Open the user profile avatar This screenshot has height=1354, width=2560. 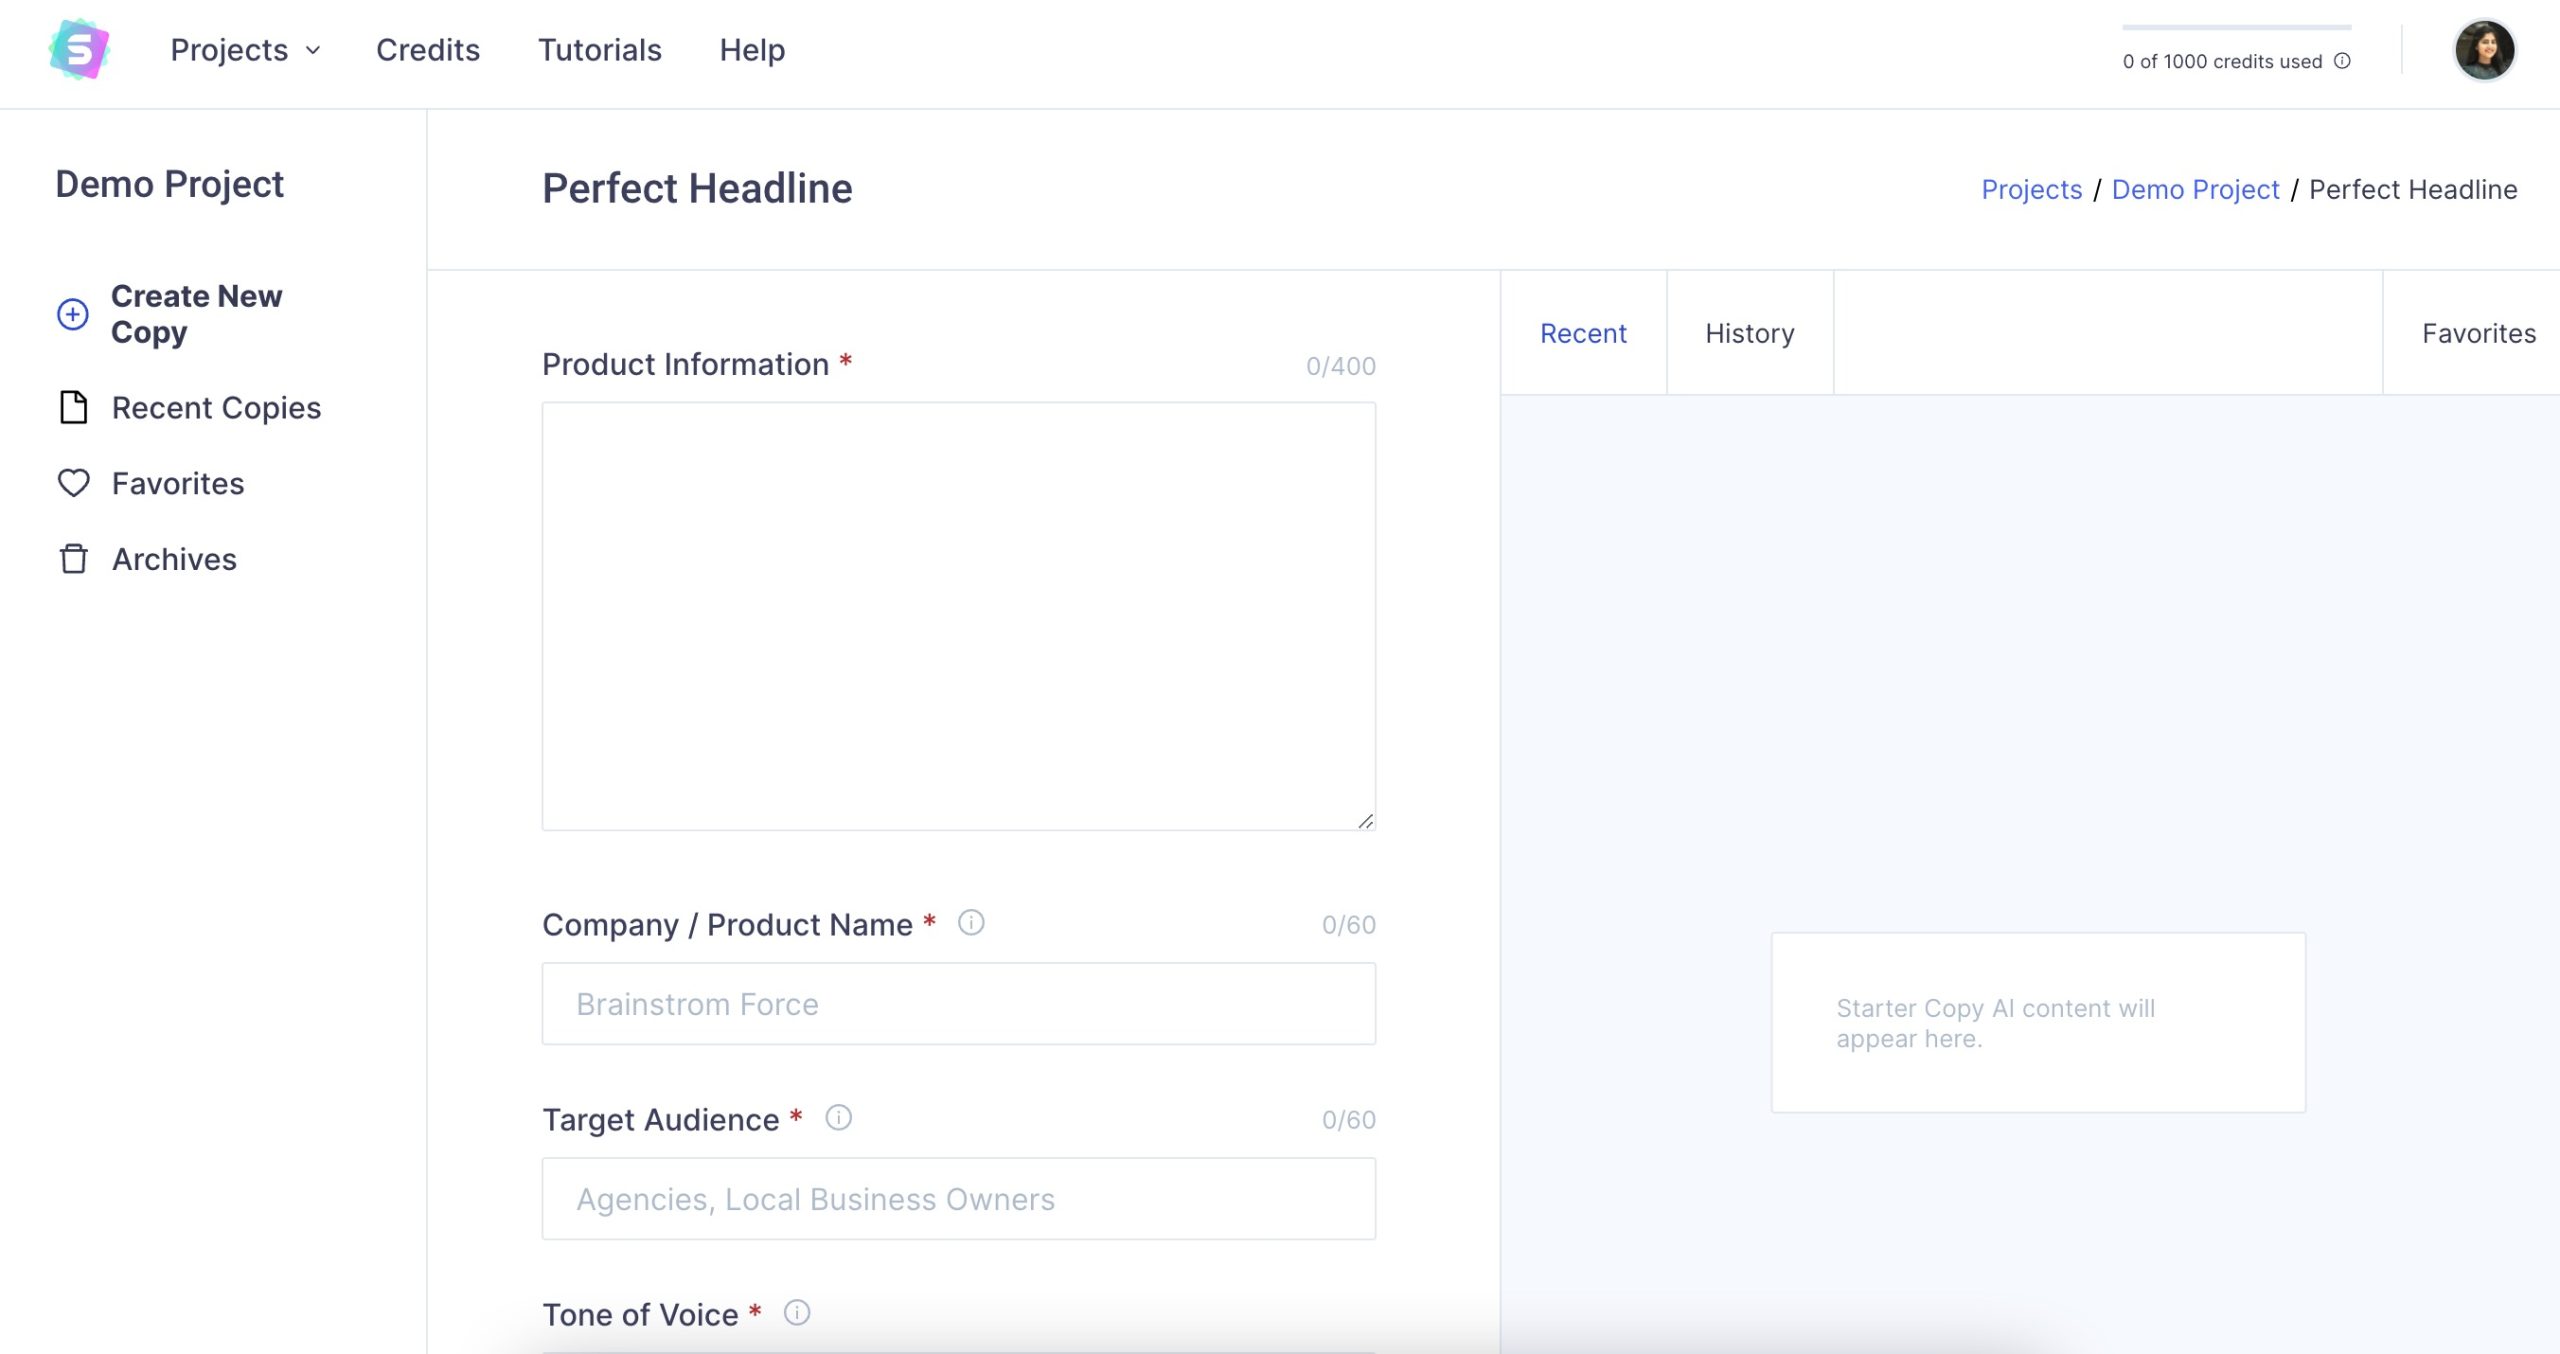pos(2484,50)
